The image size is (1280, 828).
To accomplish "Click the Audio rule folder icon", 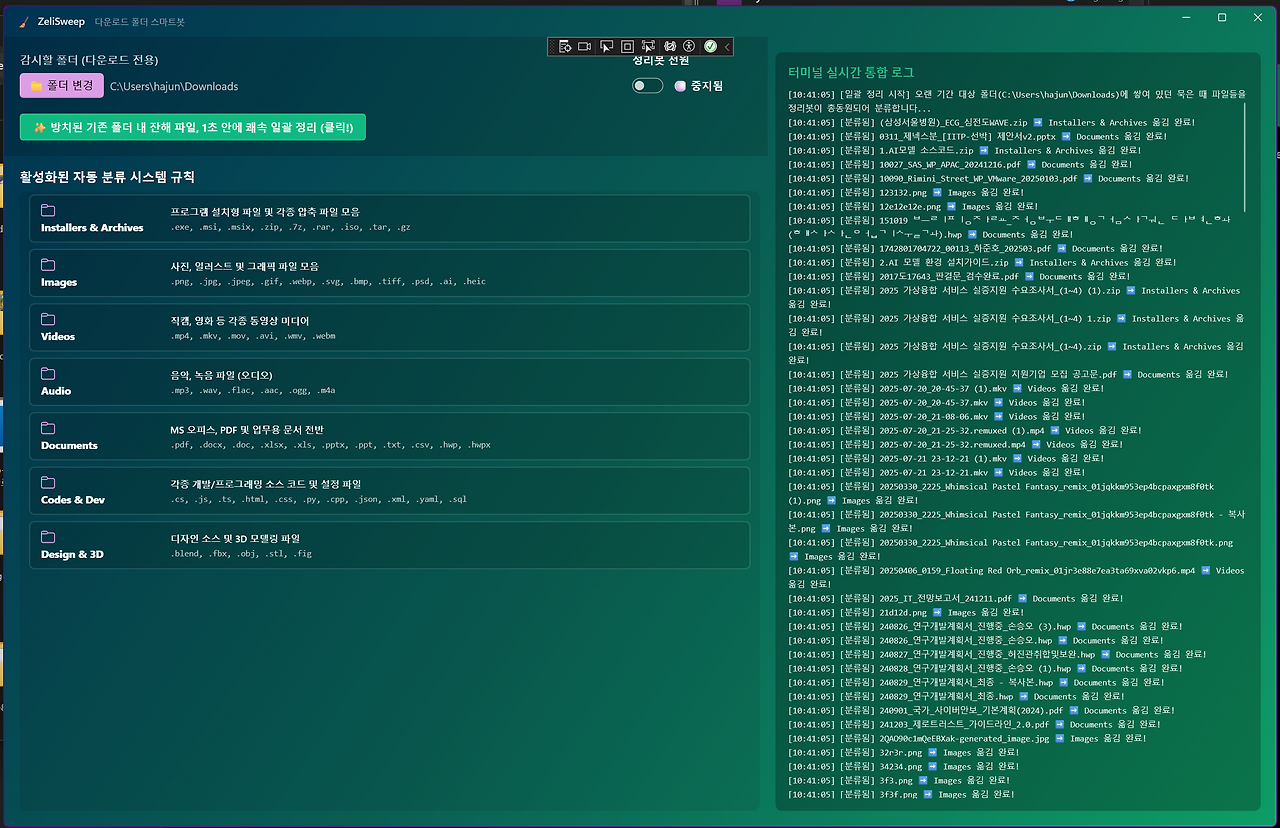I will tap(48, 373).
